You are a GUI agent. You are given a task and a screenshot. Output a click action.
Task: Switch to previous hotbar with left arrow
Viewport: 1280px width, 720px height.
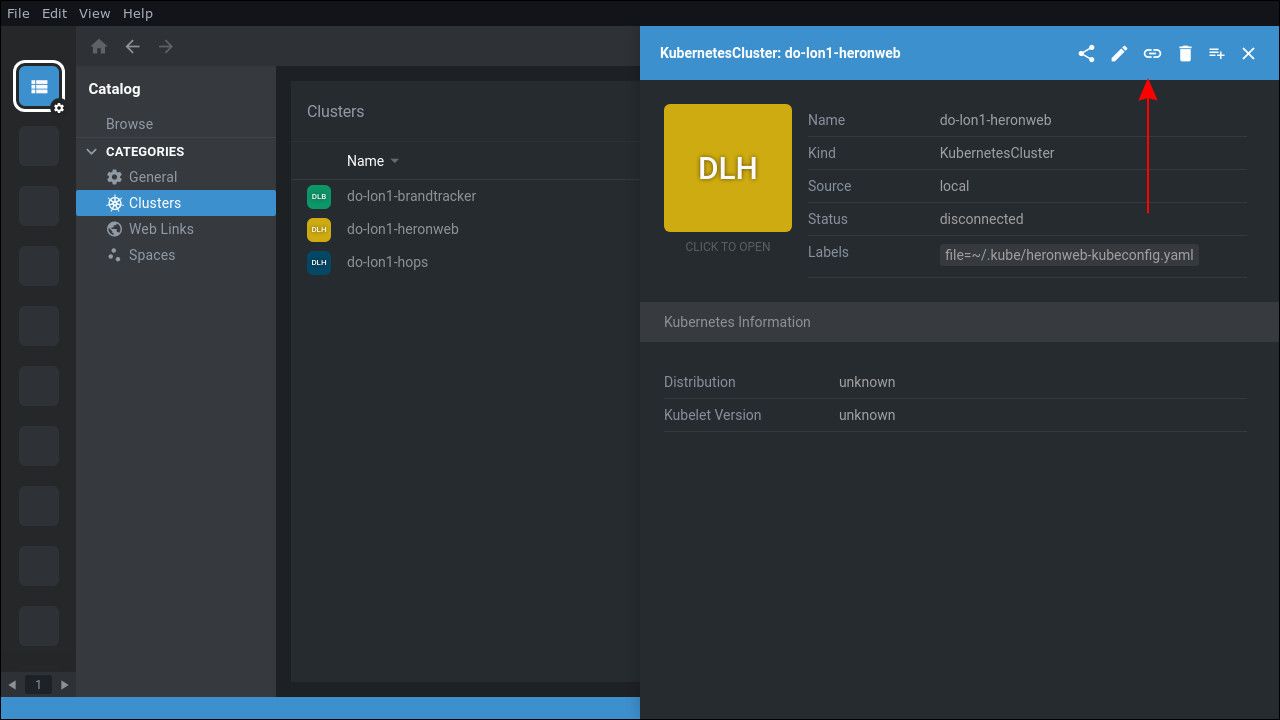(x=12, y=685)
